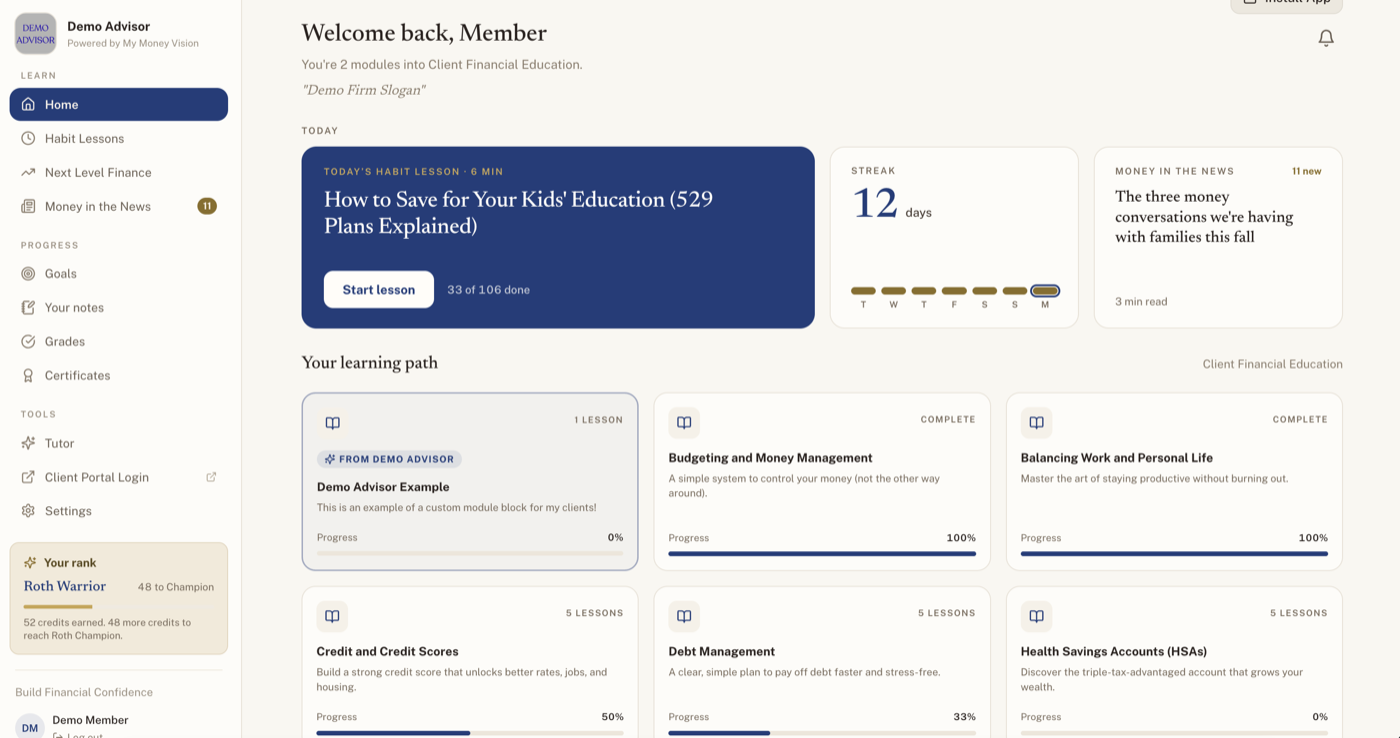Click the book icon on Credit and Credit Scores

[x=332, y=616]
